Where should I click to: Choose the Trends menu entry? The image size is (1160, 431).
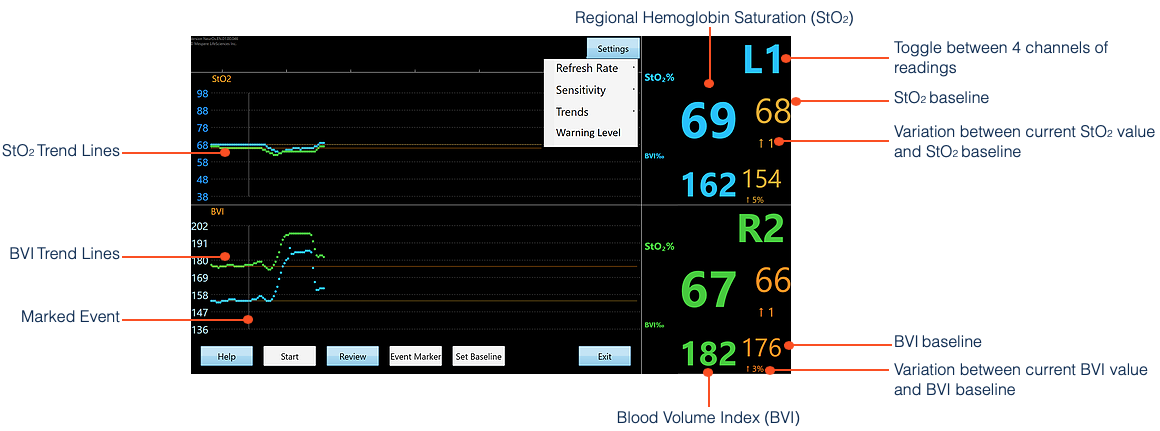pos(572,112)
